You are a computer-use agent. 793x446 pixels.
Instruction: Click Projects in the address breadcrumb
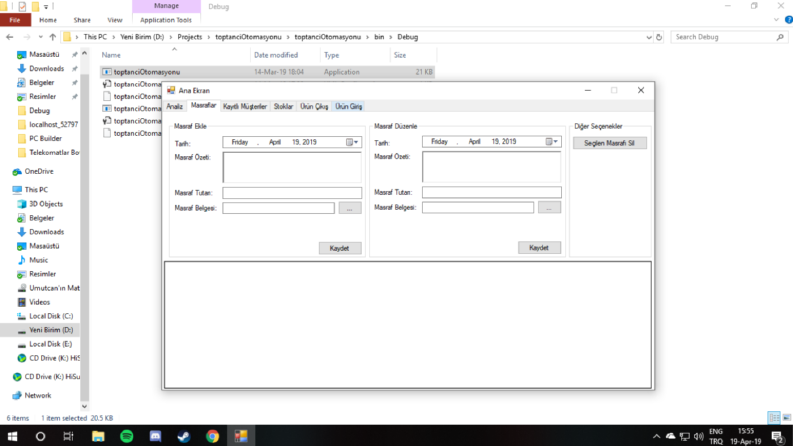click(190, 37)
